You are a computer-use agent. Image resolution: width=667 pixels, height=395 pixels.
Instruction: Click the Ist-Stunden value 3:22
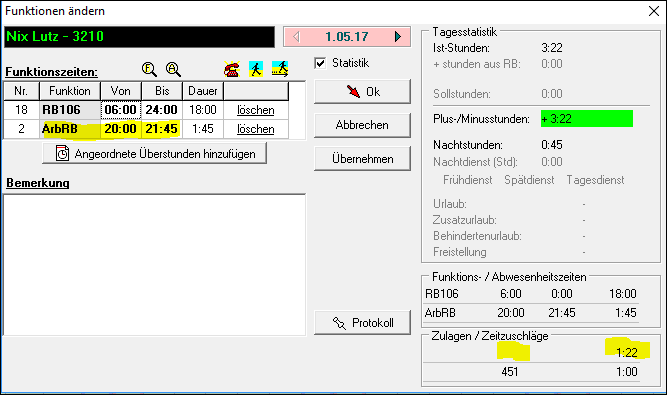[x=552, y=48]
